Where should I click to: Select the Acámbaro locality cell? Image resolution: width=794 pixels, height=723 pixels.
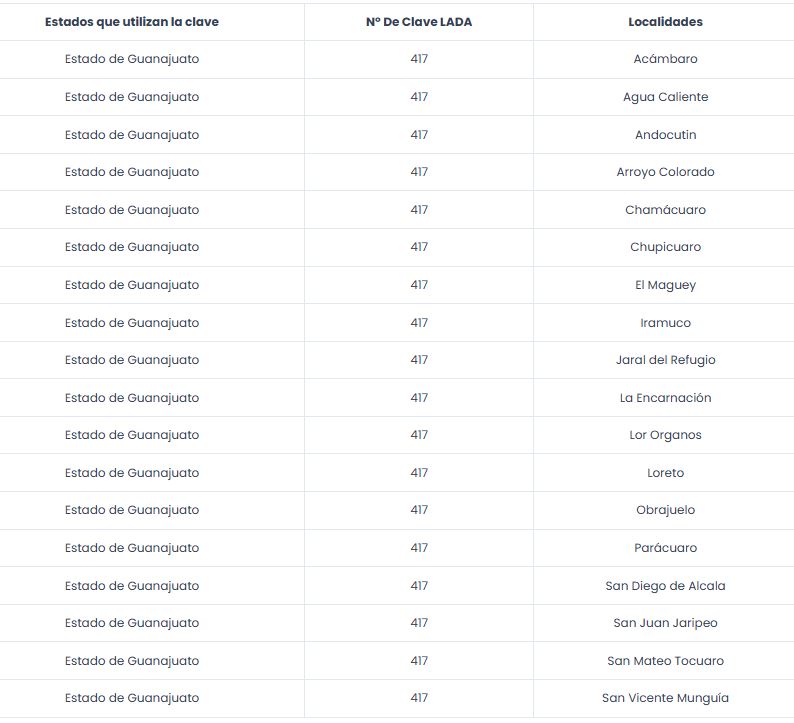(665, 59)
